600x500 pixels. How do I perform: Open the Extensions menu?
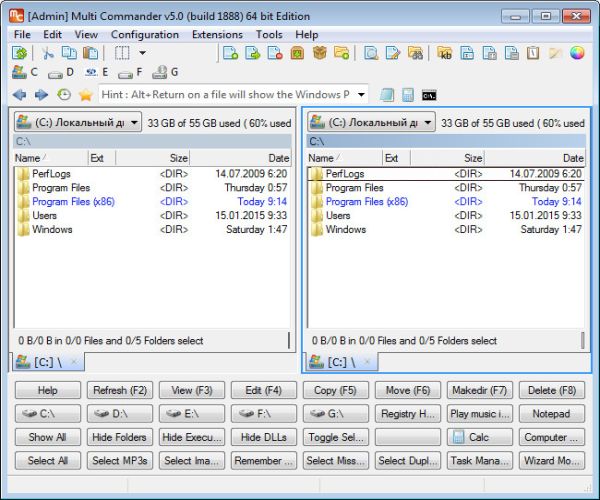(217, 34)
